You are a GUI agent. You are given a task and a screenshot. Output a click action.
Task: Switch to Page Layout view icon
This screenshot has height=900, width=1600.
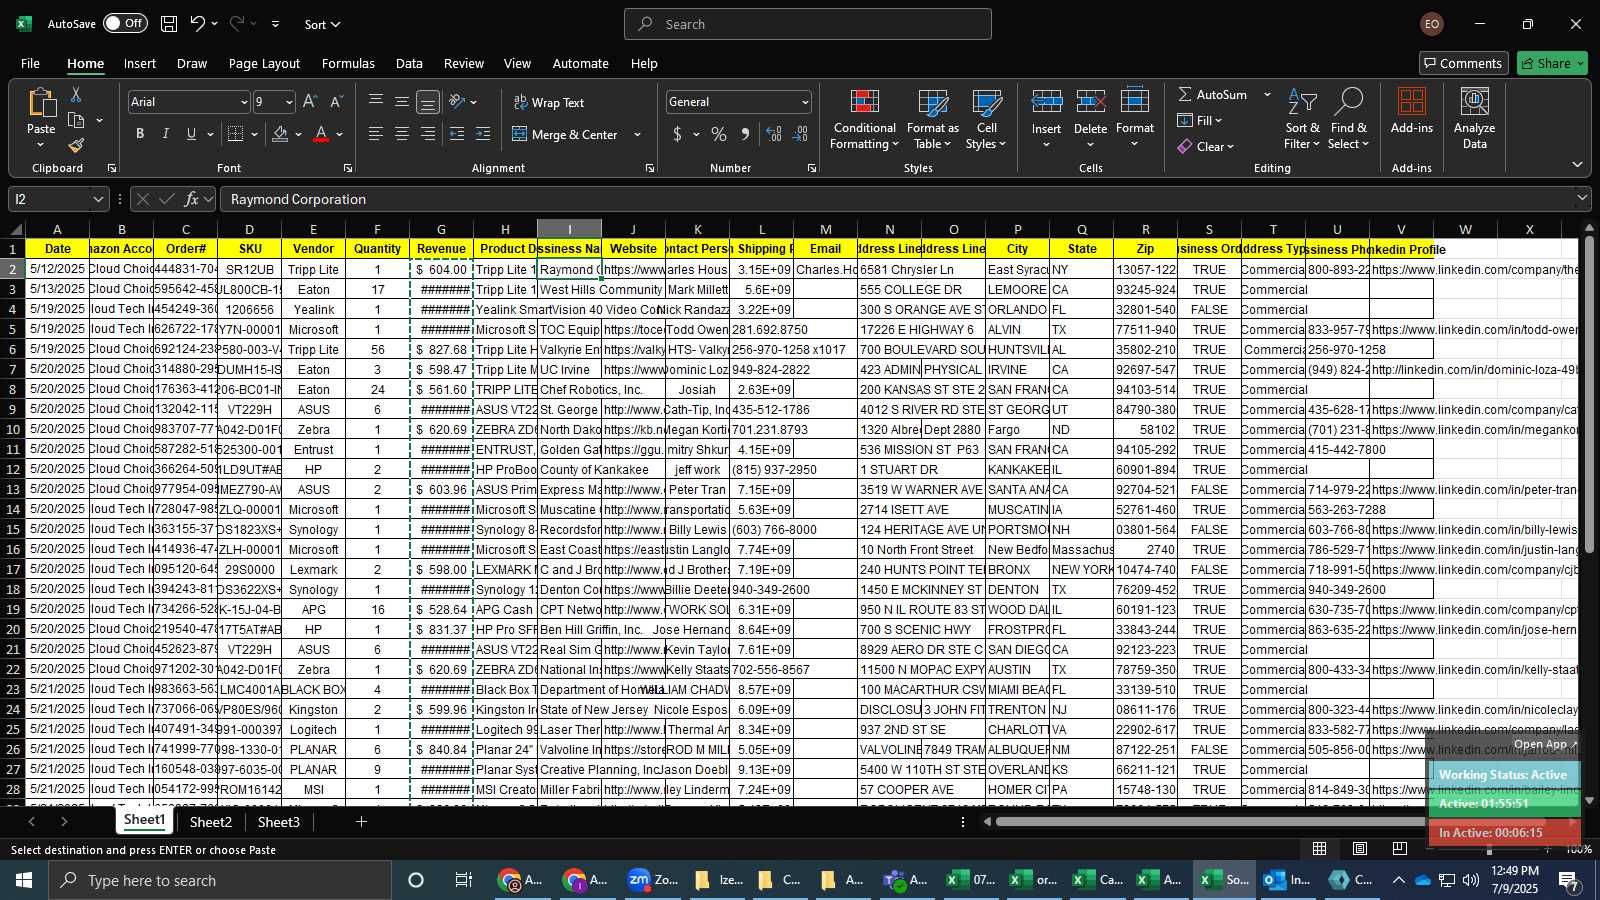1360,848
